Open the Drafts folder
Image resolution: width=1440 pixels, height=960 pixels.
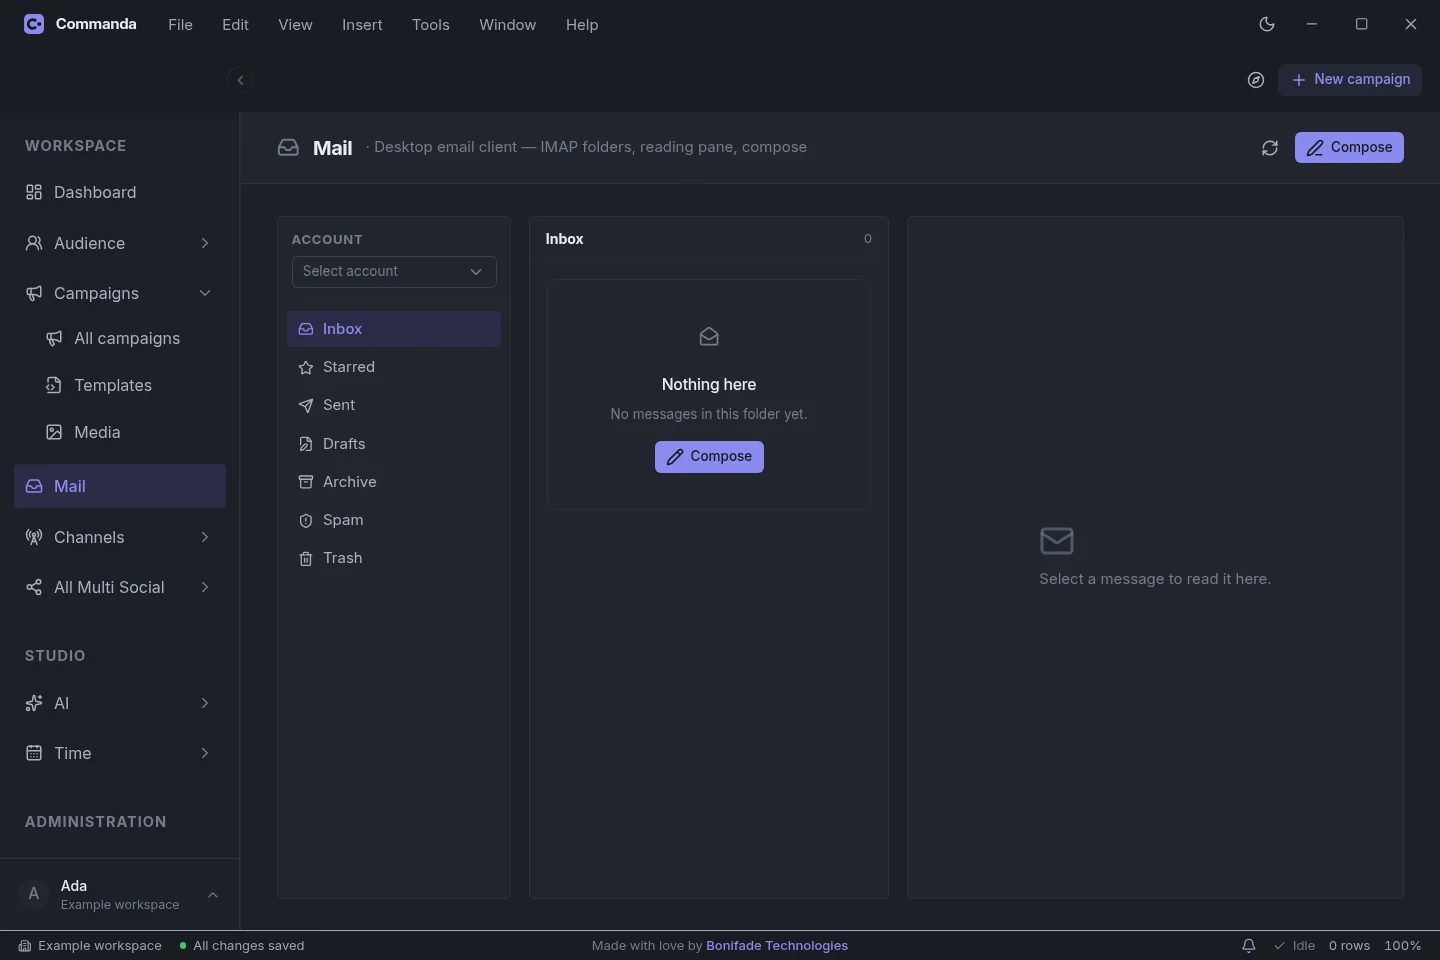click(x=394, y=444)
